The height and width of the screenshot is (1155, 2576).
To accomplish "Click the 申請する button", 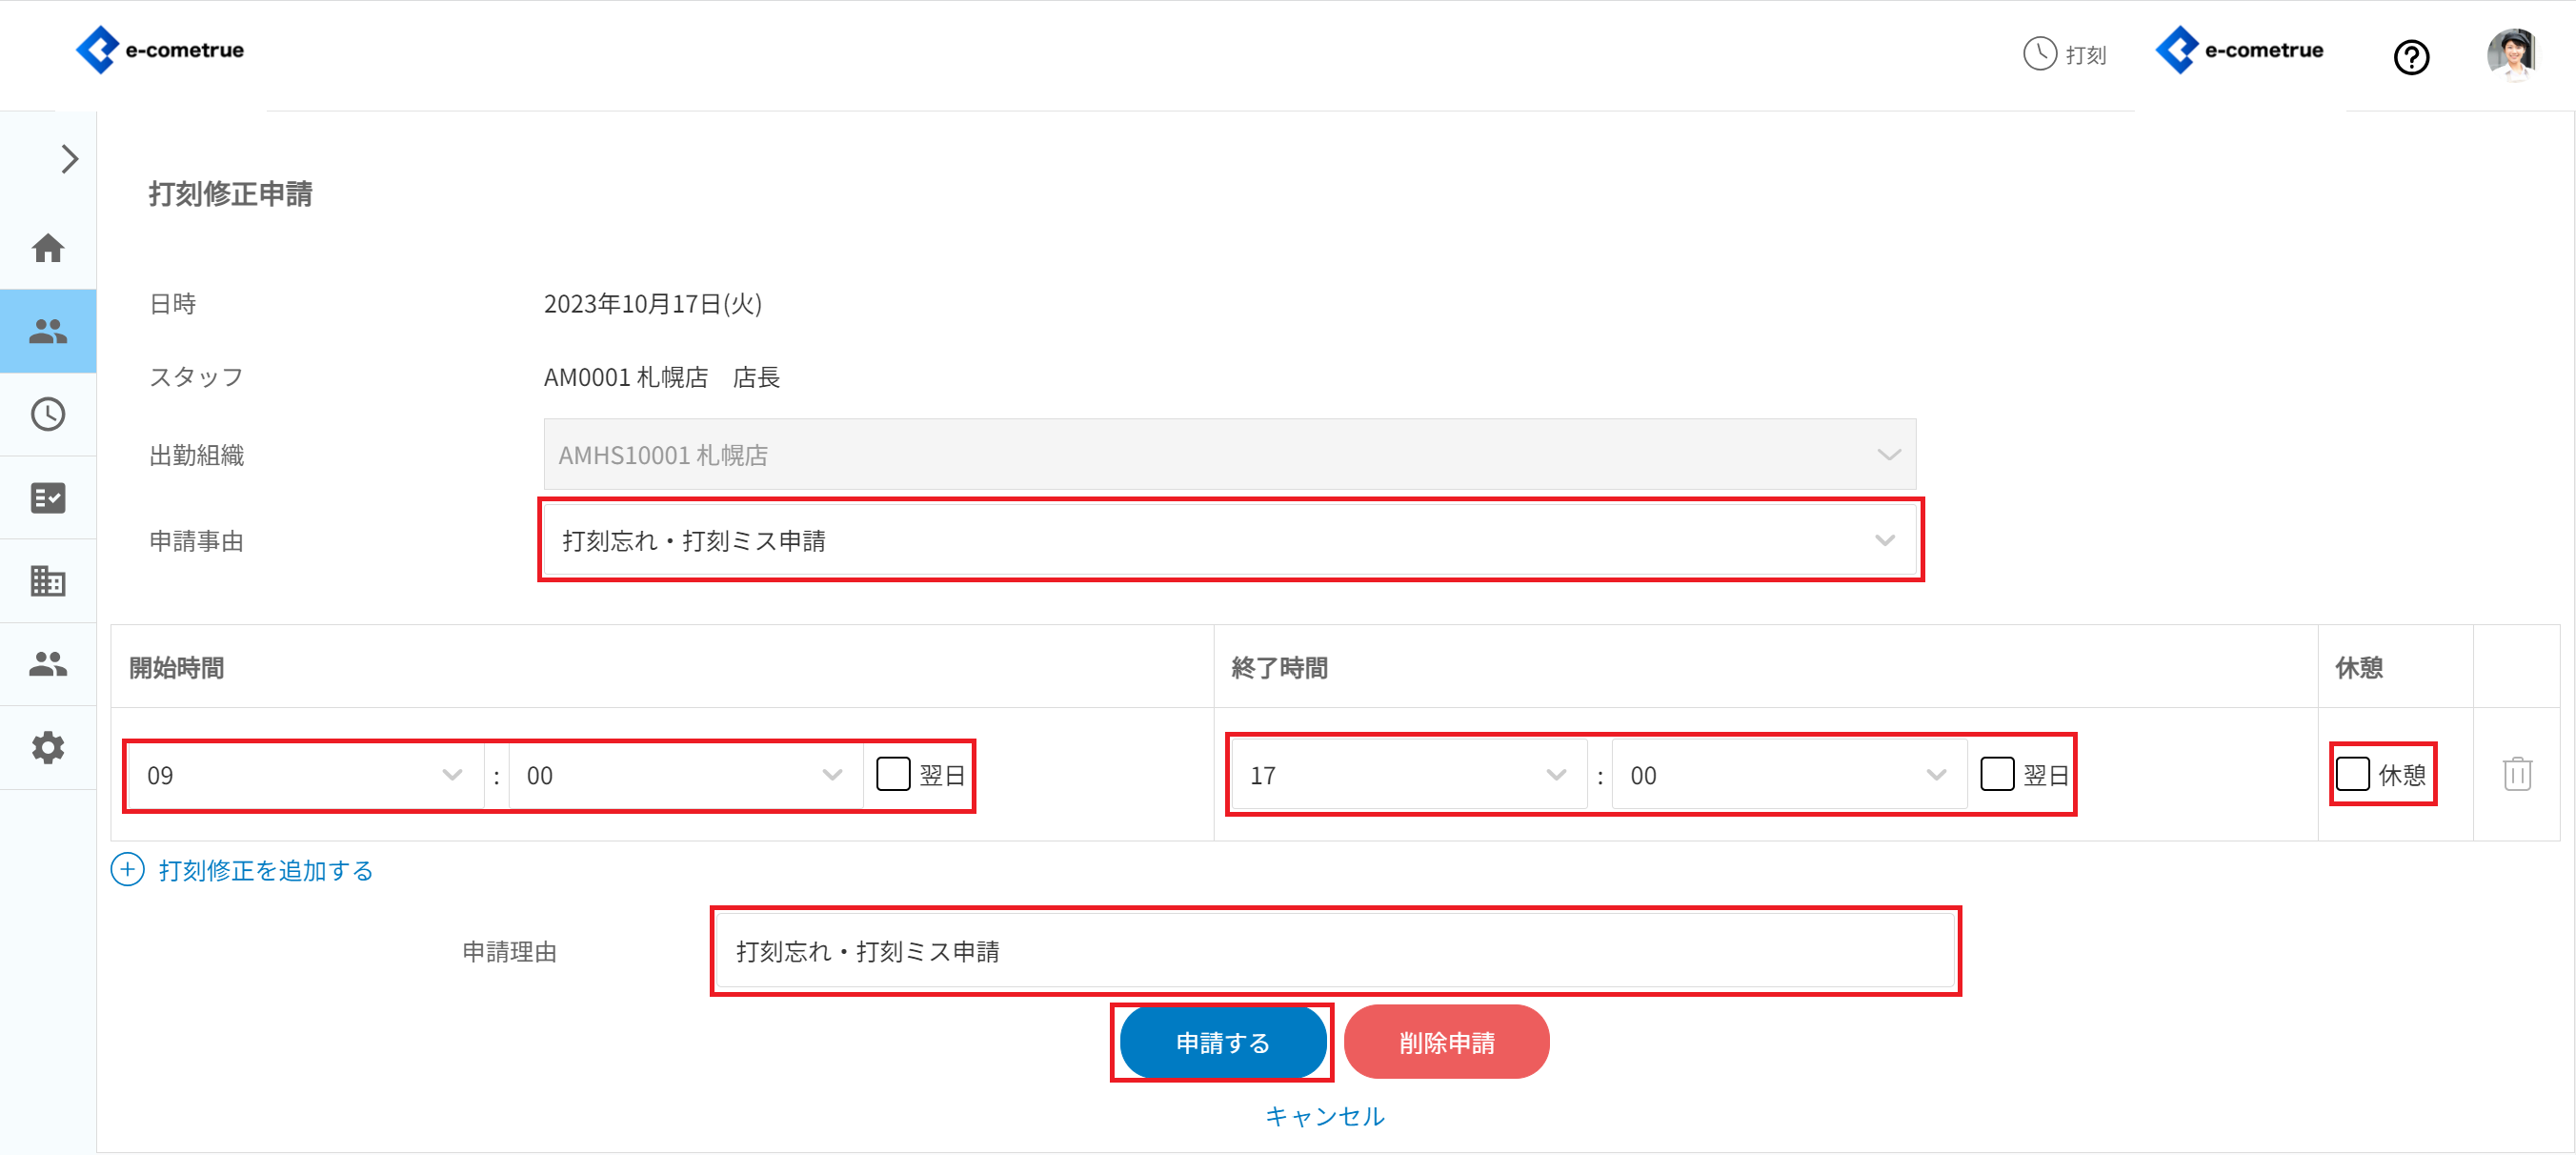I will click(x=1221, y=1043).
